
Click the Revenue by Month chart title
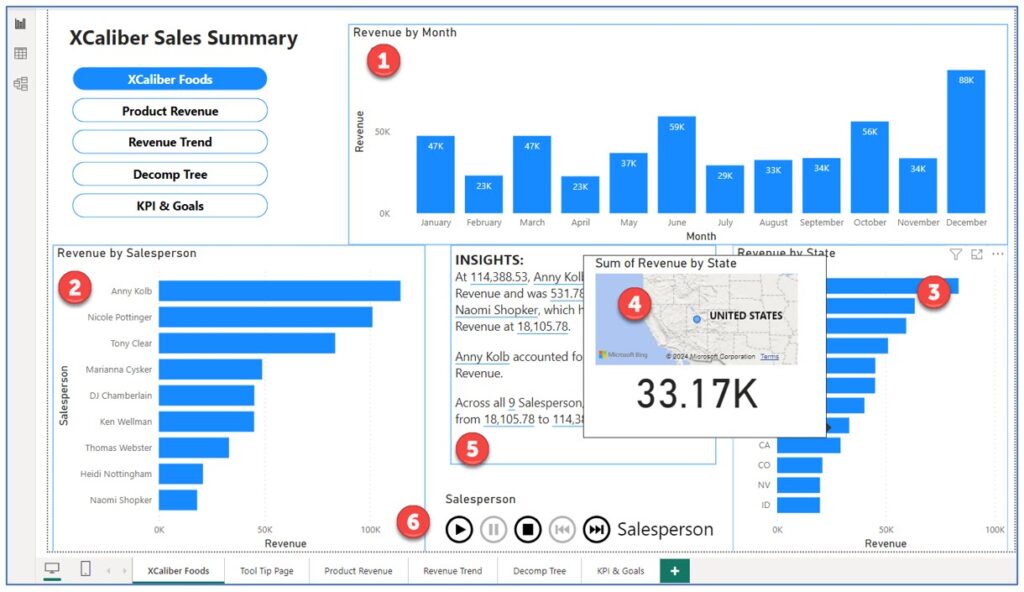coord(405,32)
